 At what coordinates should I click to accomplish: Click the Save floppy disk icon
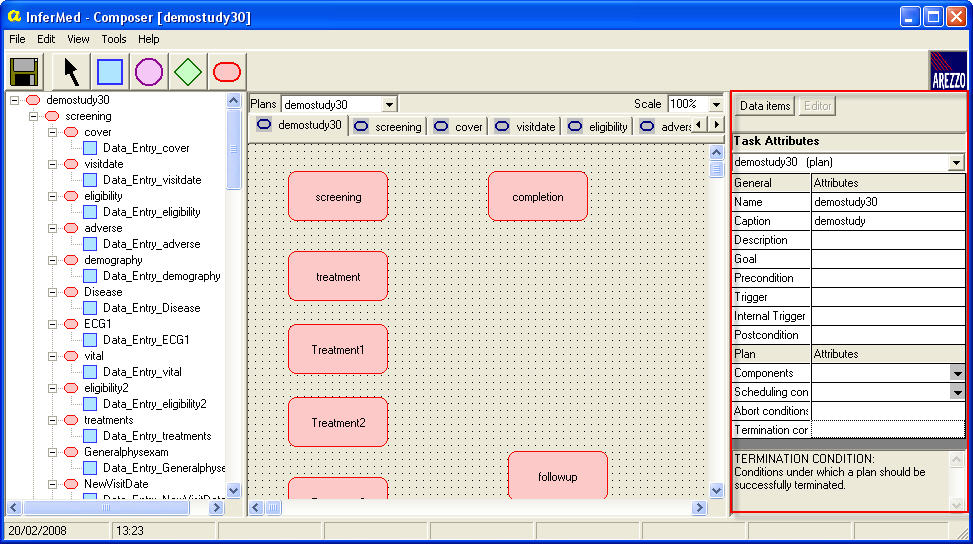click(25, 72)
